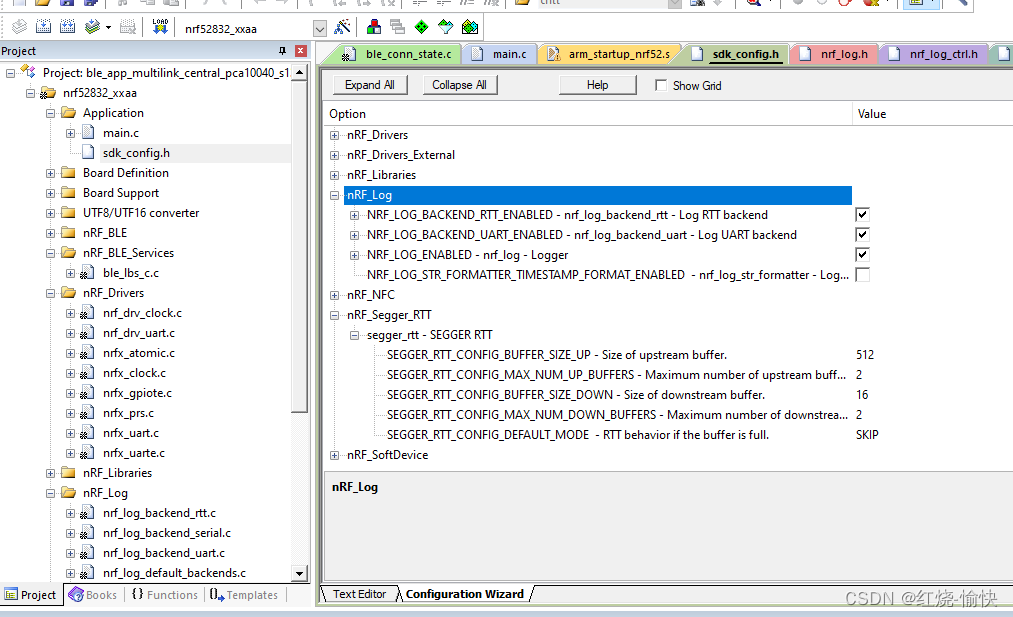Click the file icon of sdk_config.h in tree
The width and height of the screenshot is (1013, 617).
pyautogui.click(x=89, y=152)
